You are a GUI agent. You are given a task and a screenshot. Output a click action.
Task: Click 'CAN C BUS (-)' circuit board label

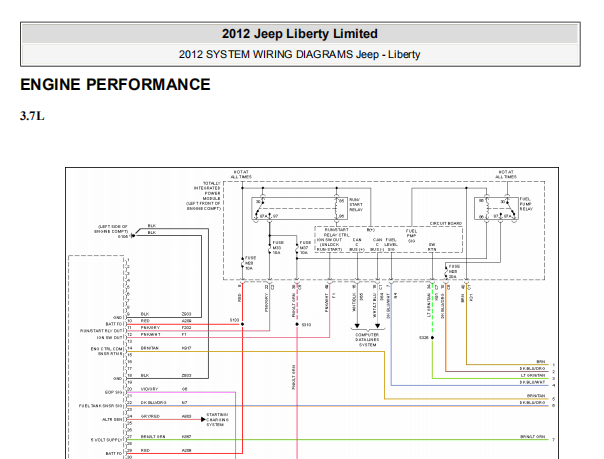377,245
